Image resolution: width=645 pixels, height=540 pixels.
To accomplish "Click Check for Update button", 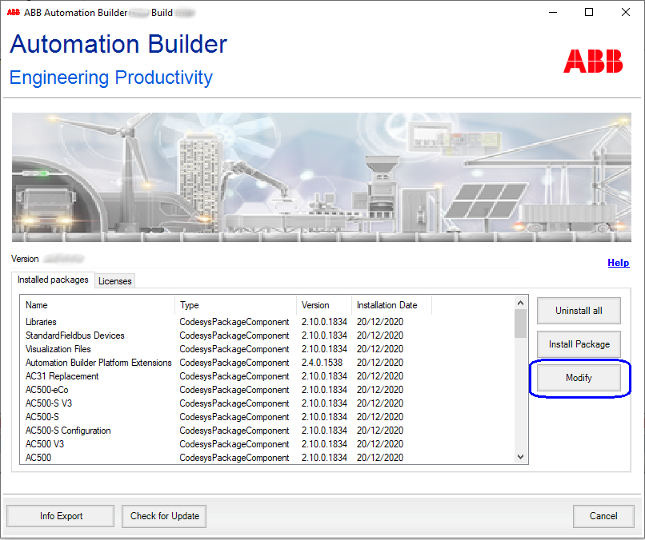I will (x=165, y=516).
